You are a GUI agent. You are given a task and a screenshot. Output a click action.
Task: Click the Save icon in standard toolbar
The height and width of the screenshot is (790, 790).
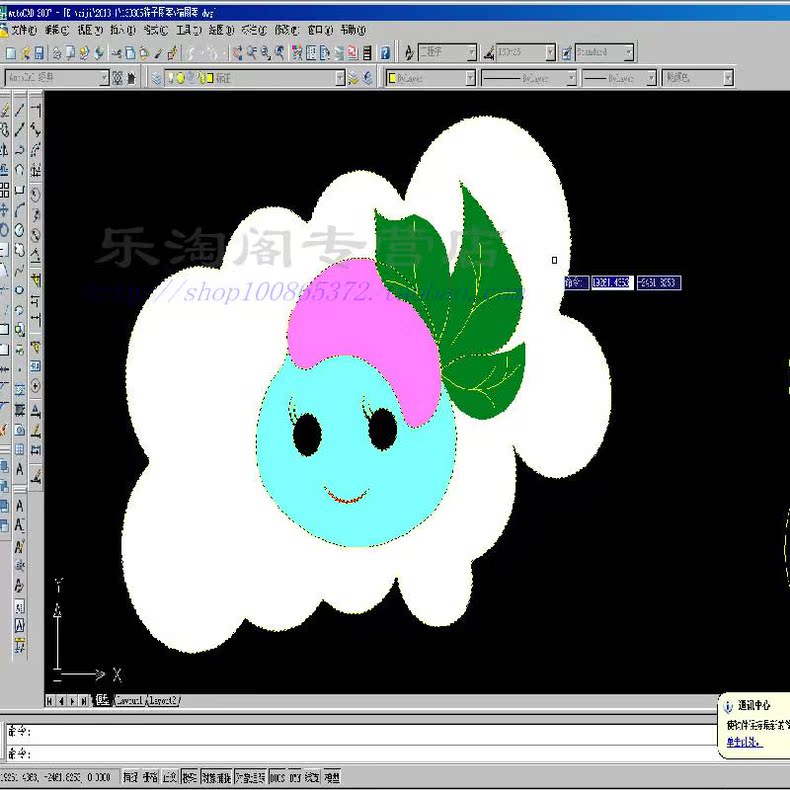[39, 53]
